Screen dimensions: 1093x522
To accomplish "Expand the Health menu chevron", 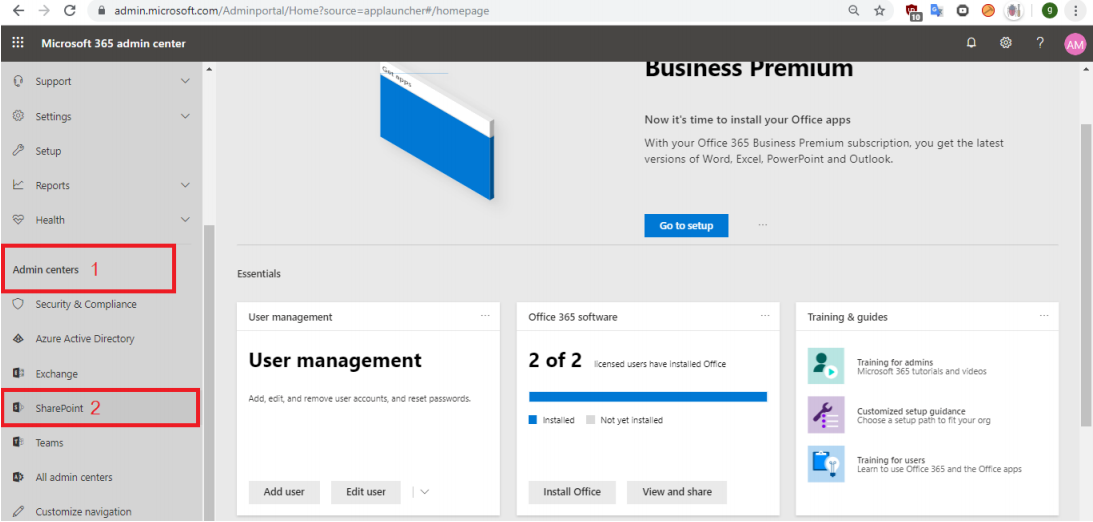I will click(x=185, y=220).
